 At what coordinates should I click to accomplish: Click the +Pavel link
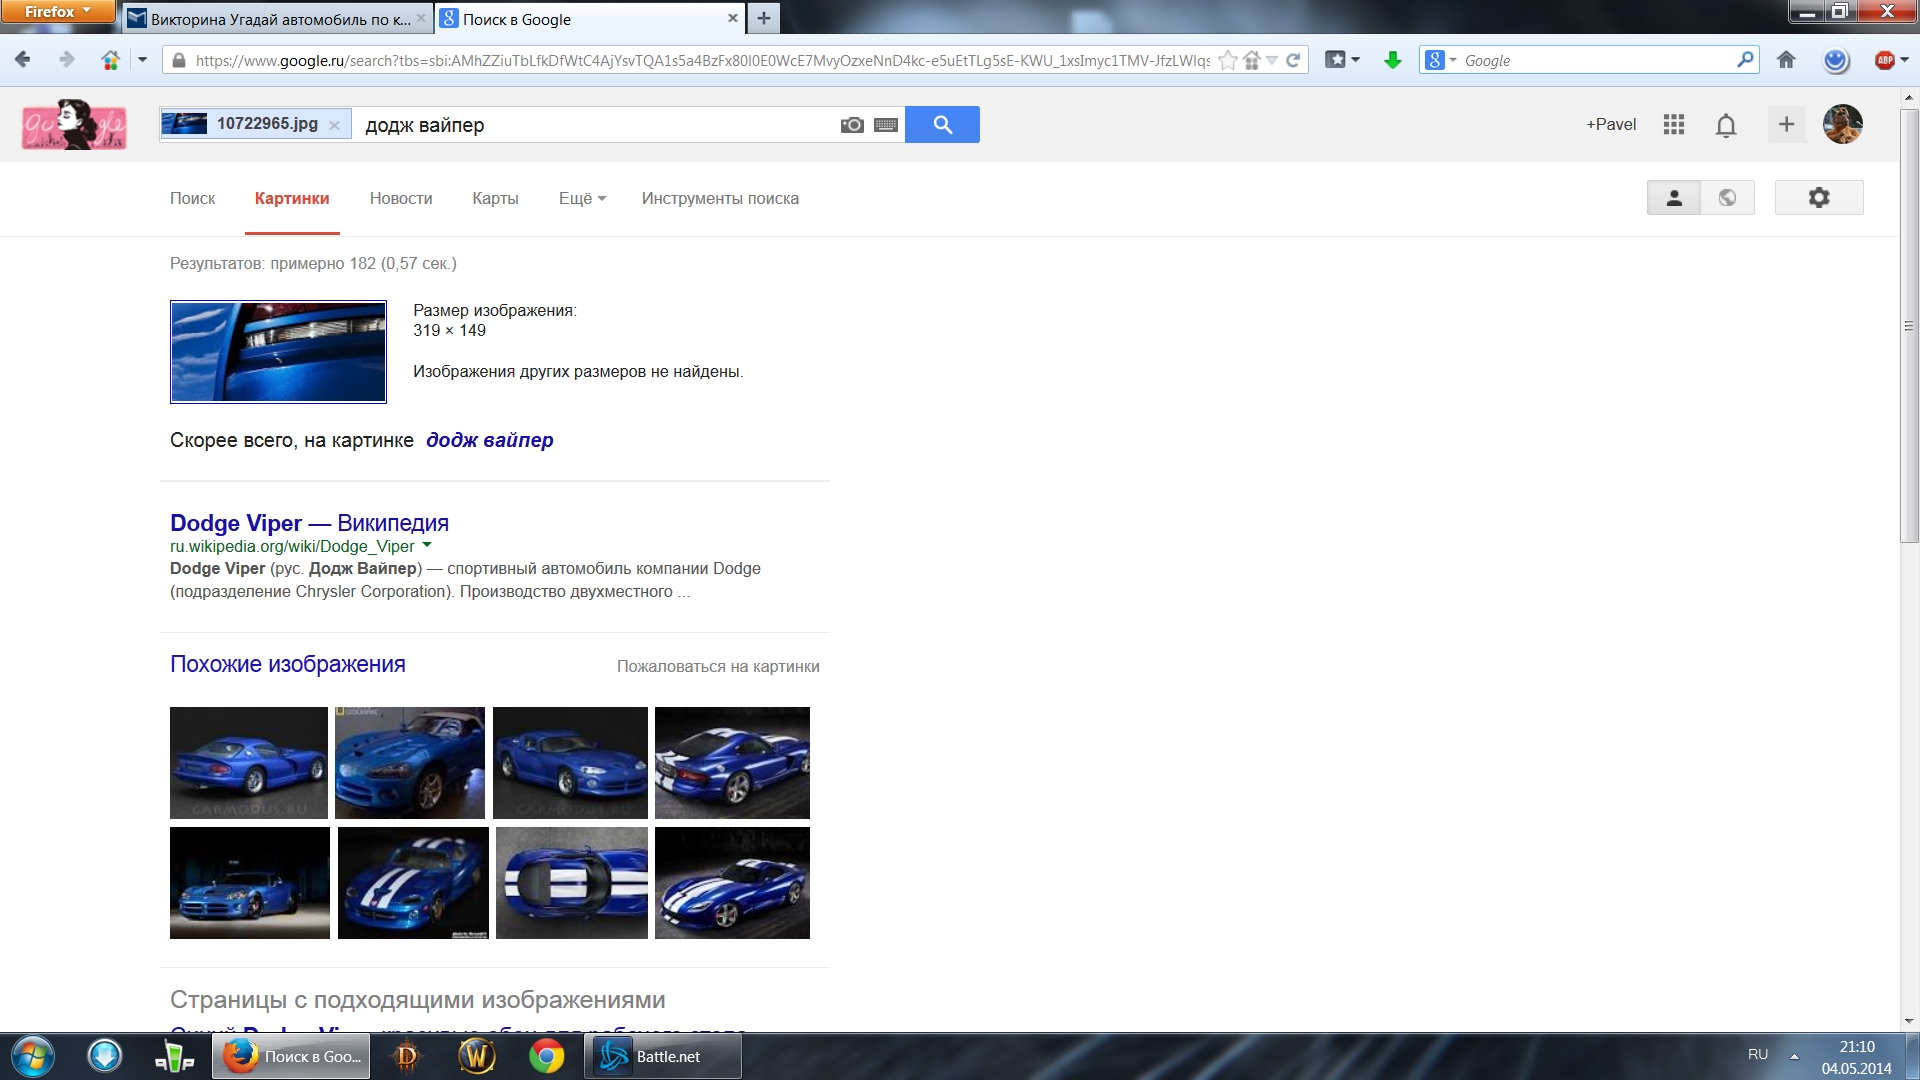point(1611,124)
